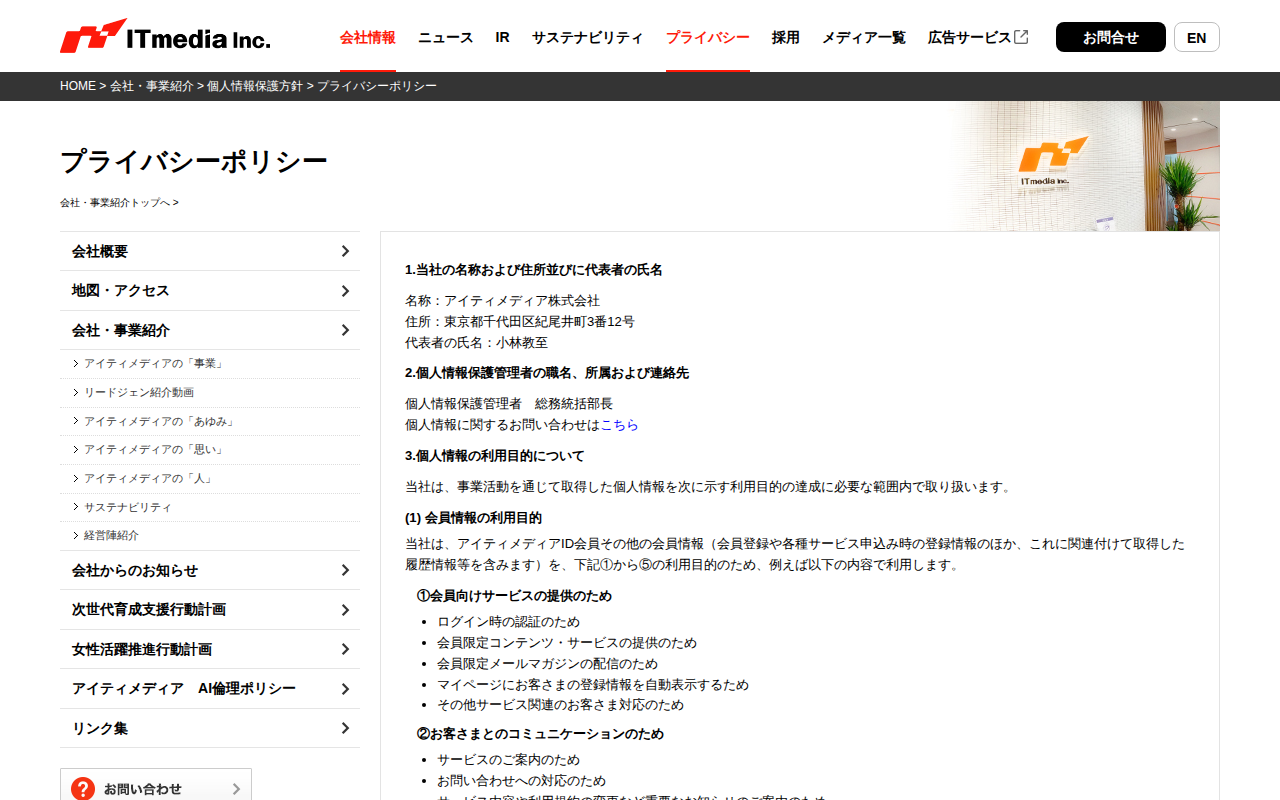Go to HOME in the breadcrumb
Viewport: 1280px width, 800px height.
point(78,86)
